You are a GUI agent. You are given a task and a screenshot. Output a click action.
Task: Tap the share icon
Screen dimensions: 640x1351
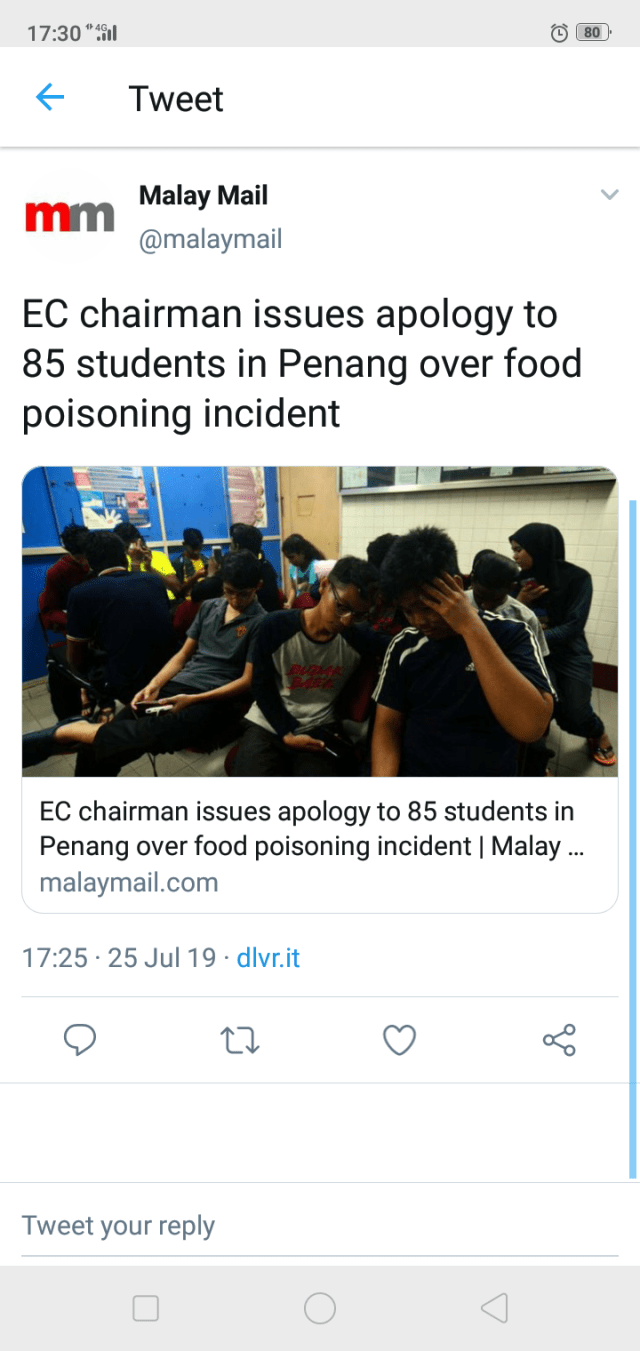[559, 1040]
